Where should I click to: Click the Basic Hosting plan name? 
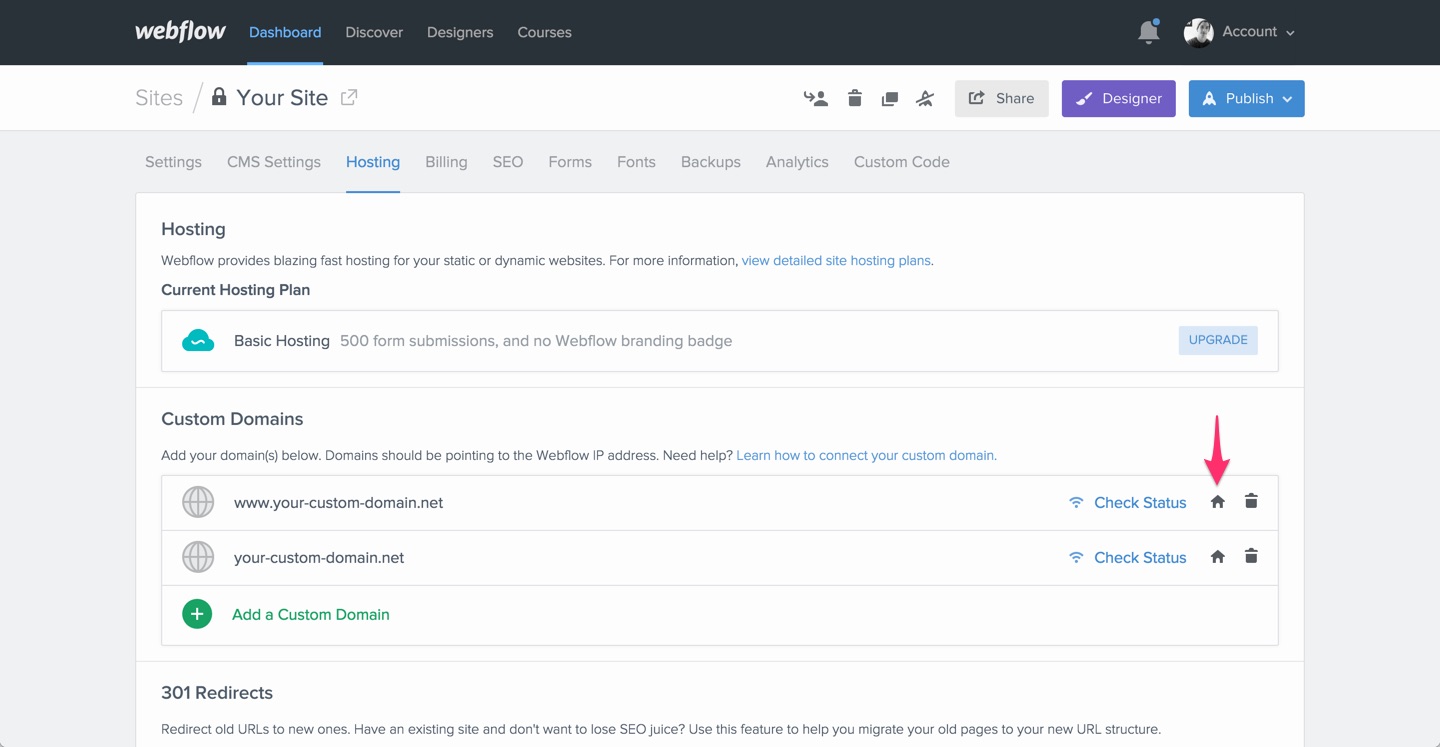pos(282,341)
